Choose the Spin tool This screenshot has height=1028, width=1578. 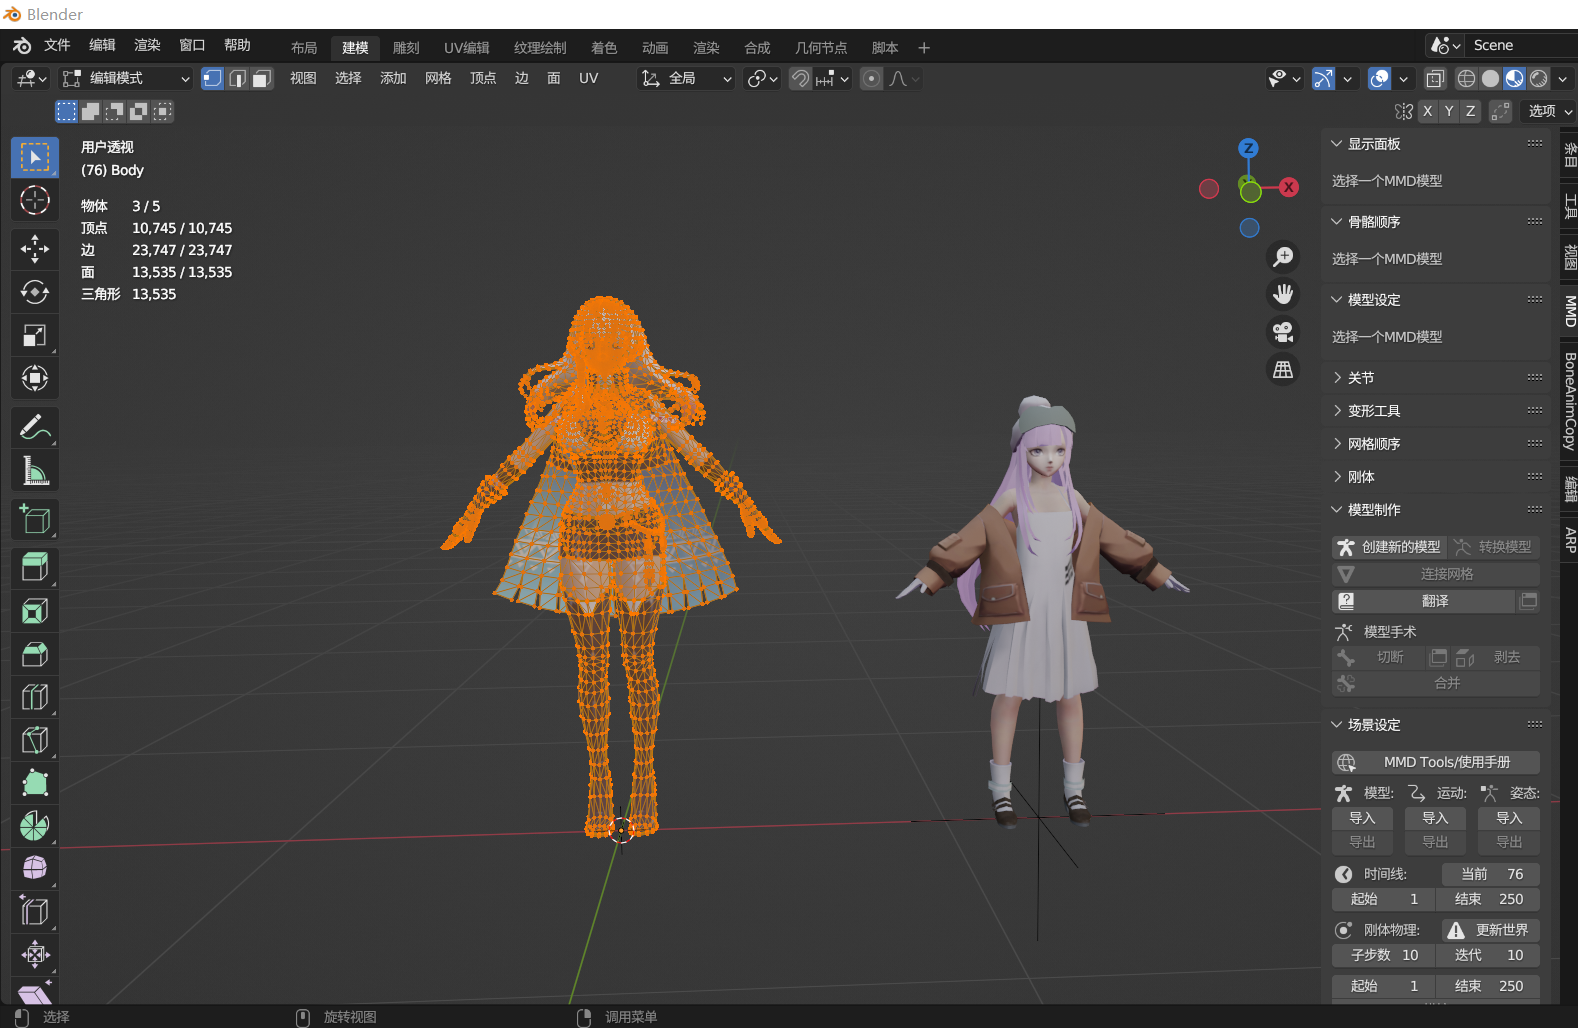click(35, 825)
